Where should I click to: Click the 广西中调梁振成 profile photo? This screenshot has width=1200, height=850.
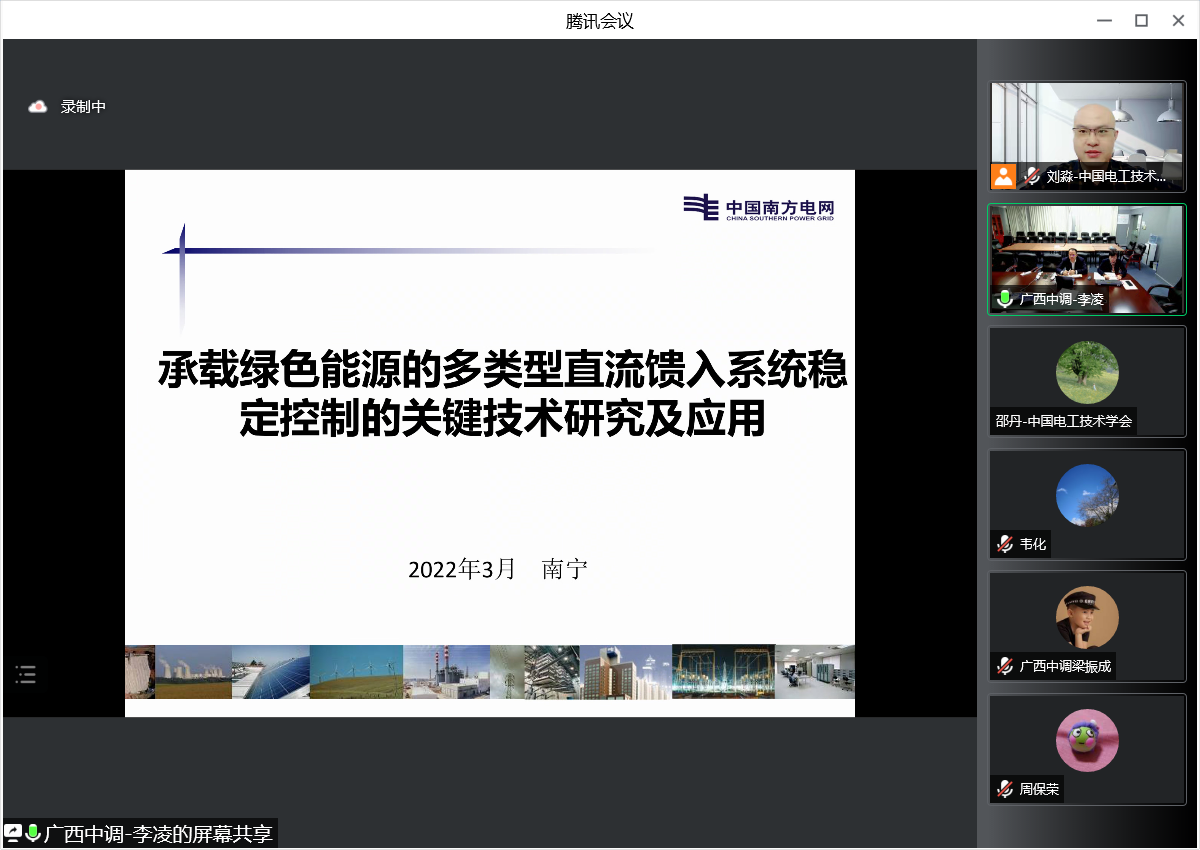click(1087, 617)
